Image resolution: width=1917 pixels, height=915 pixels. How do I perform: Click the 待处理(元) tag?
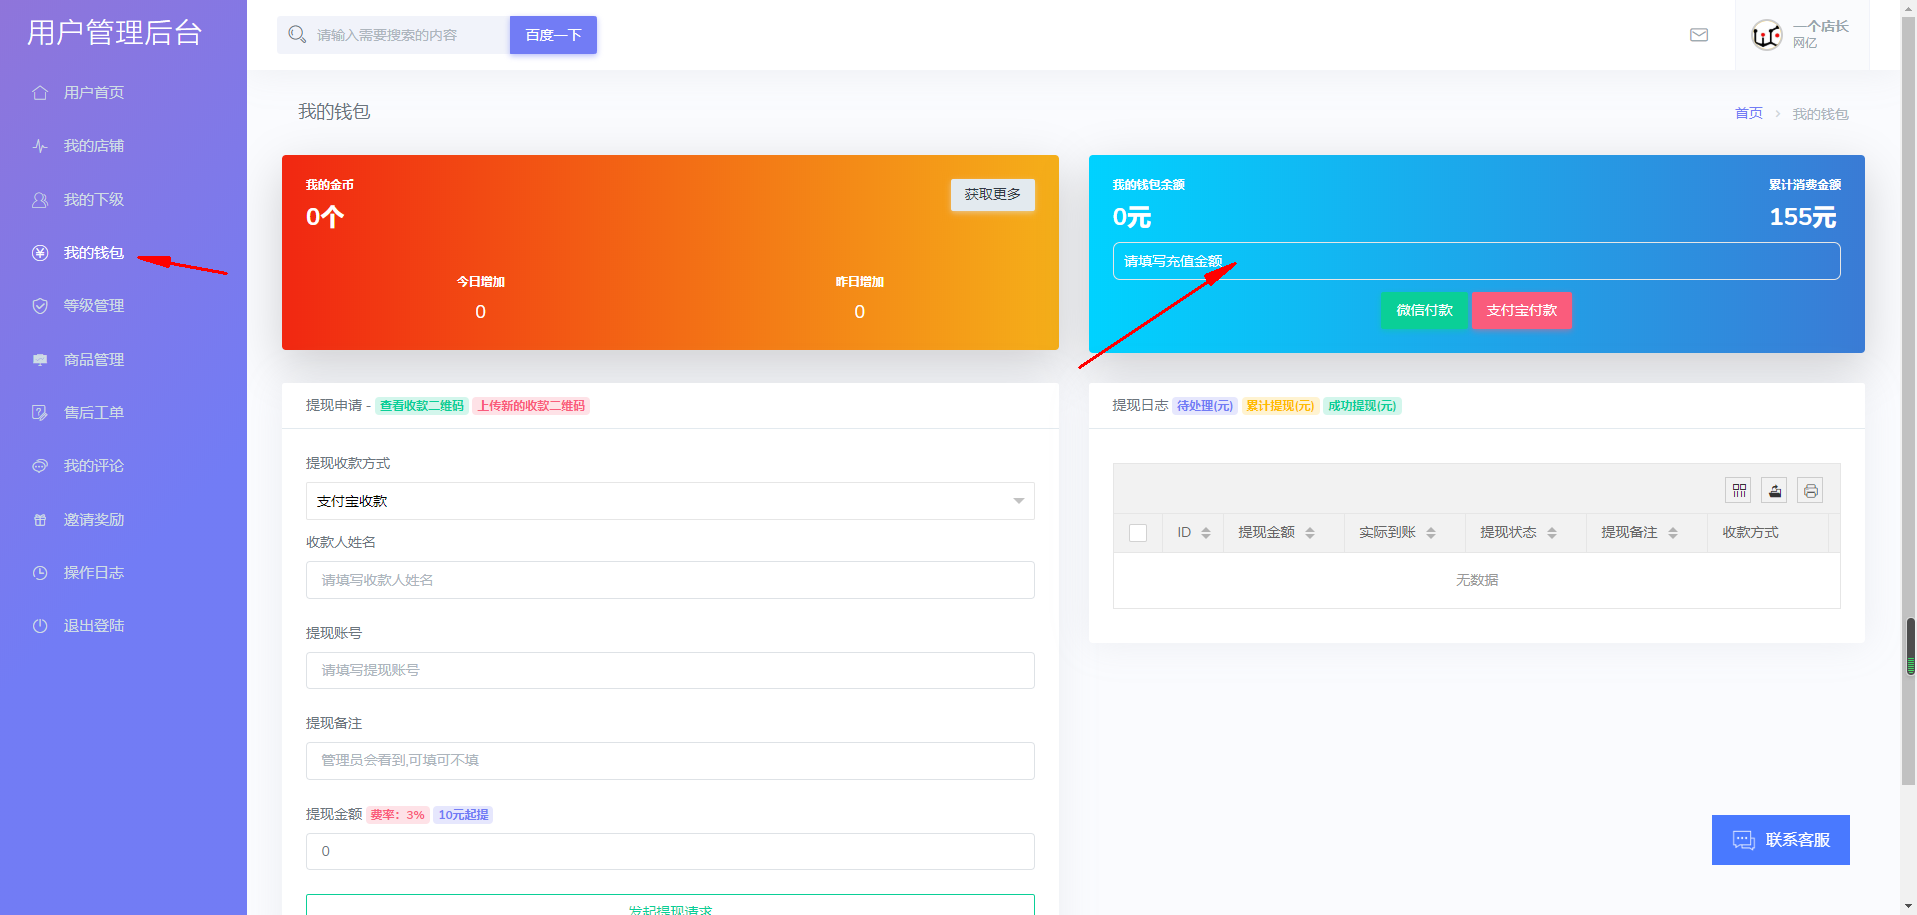pos(1205,406)
